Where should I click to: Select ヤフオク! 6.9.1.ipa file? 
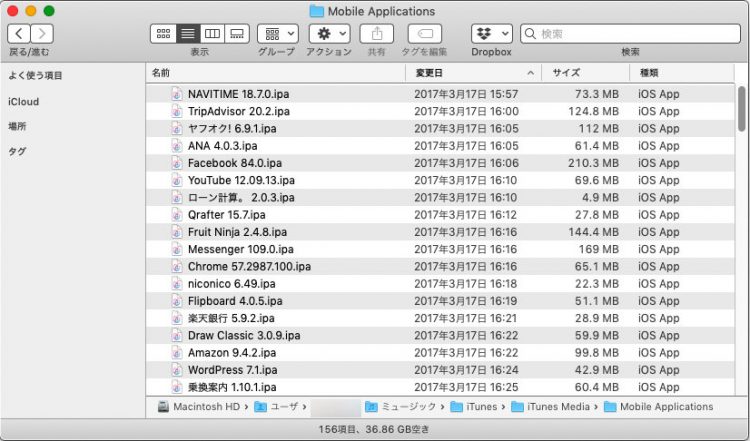440,128
